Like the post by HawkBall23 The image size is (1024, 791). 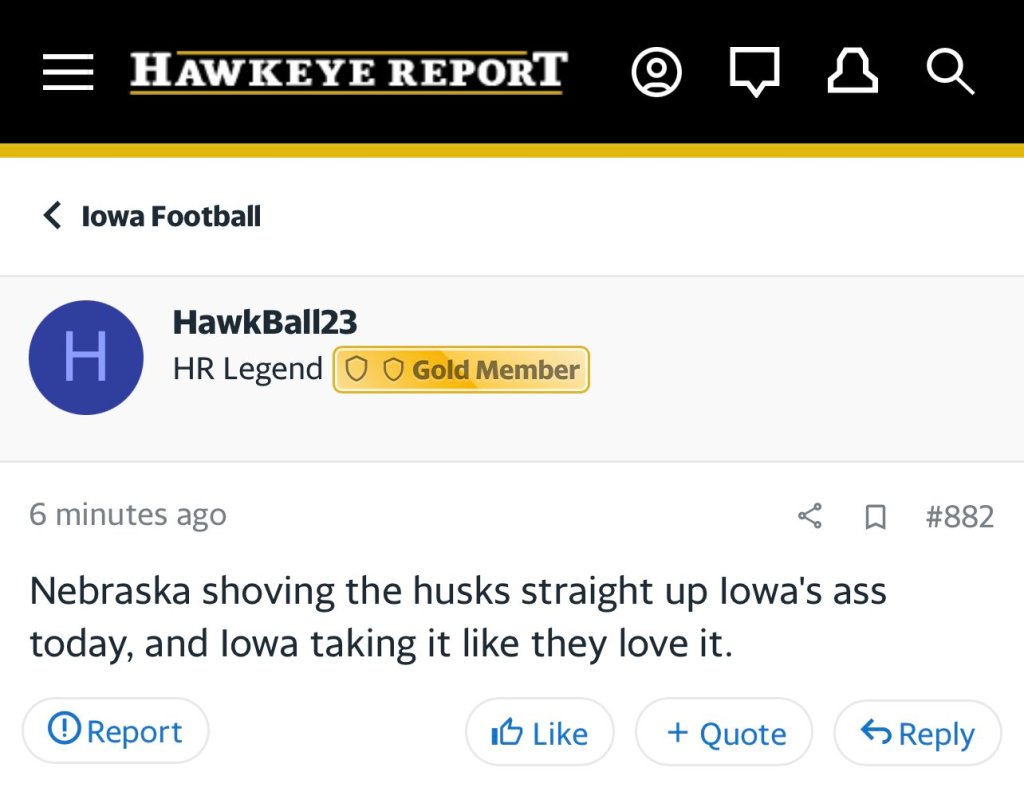point(539,733)
